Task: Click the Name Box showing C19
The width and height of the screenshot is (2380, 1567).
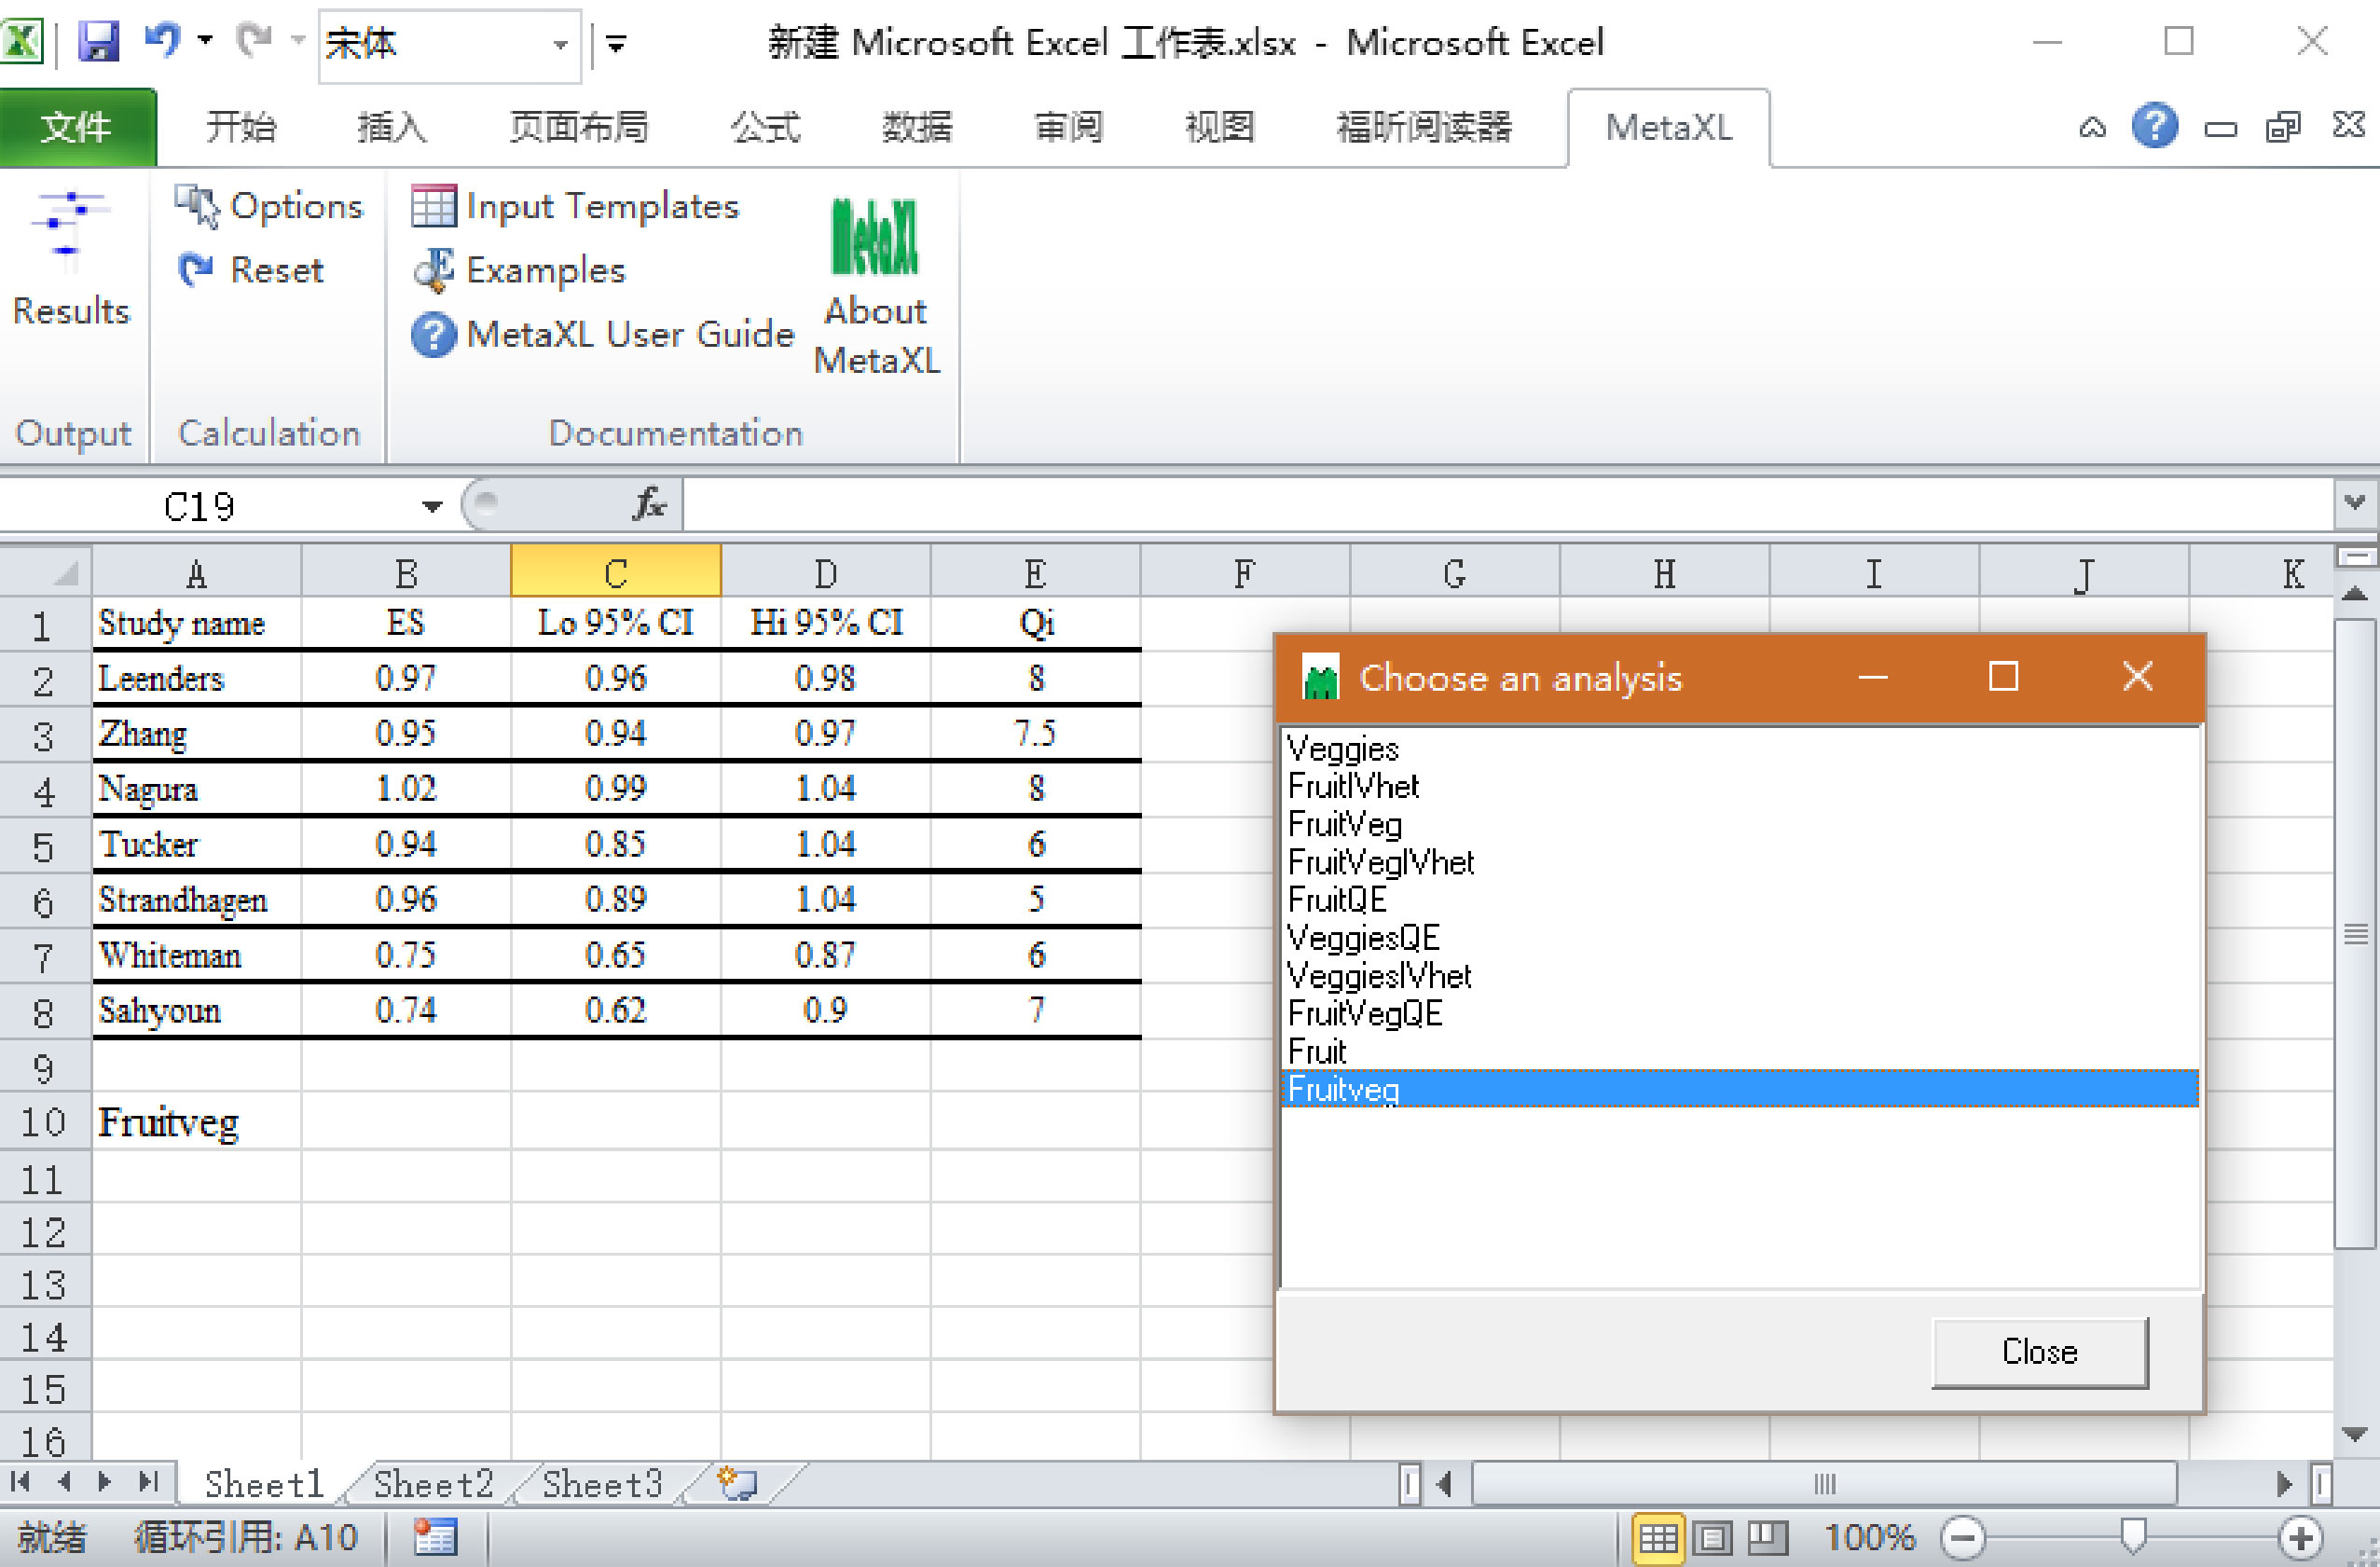Action: pyautogui.click(x=200, y=506)
